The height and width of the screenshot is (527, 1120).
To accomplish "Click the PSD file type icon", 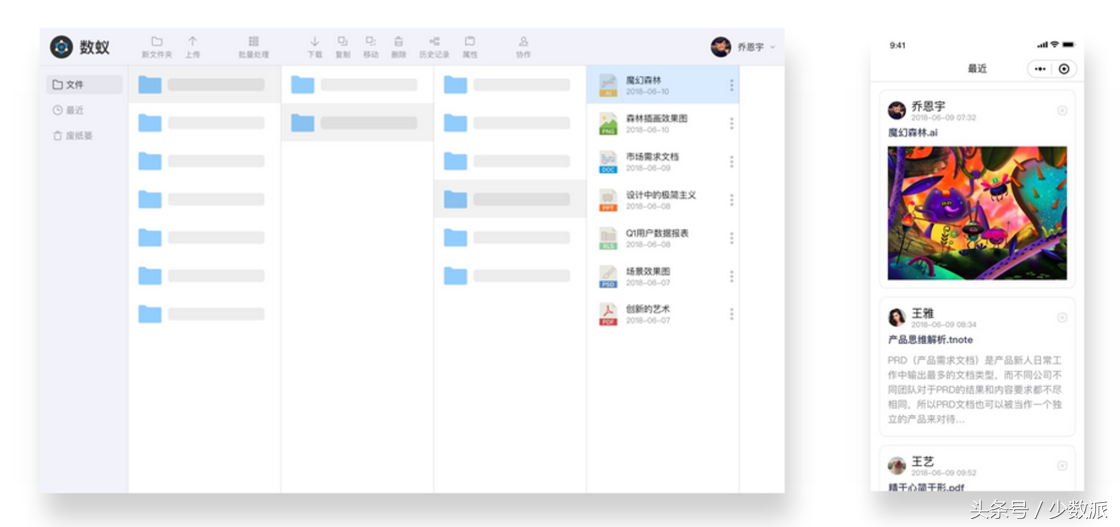I will [x=608, y=276].
